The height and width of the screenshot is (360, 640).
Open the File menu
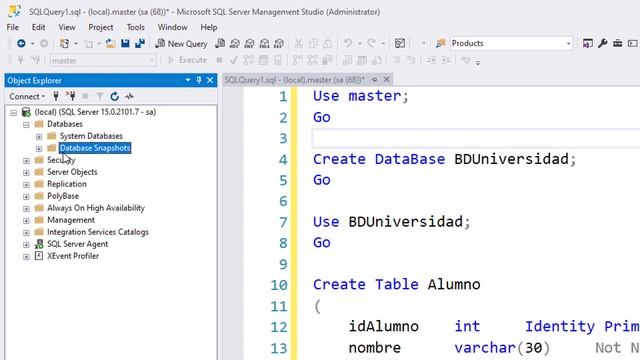click(13, 27)
